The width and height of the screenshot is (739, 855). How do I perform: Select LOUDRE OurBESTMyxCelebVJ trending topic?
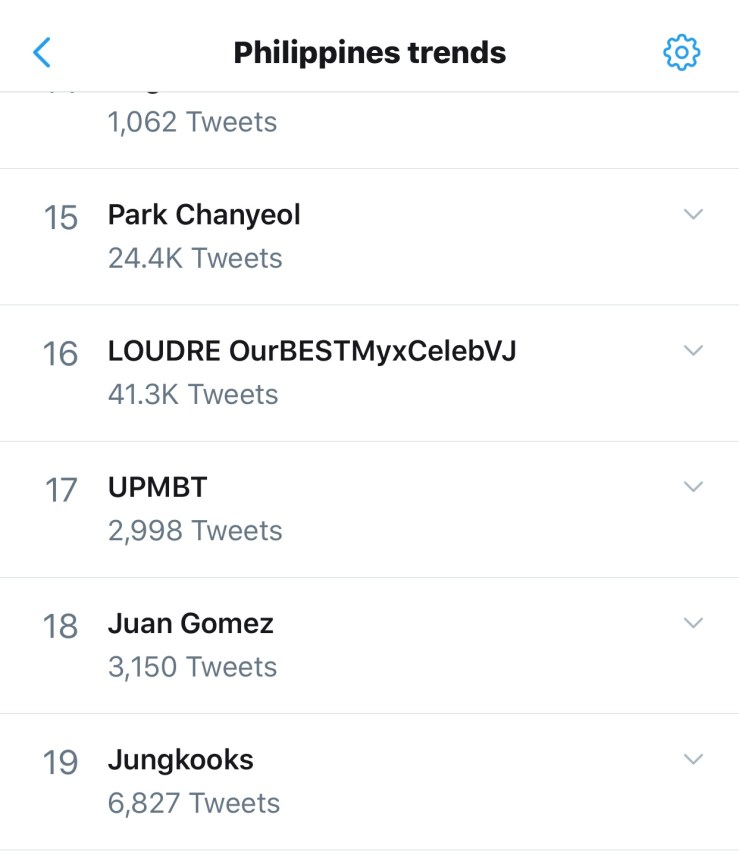312,351
